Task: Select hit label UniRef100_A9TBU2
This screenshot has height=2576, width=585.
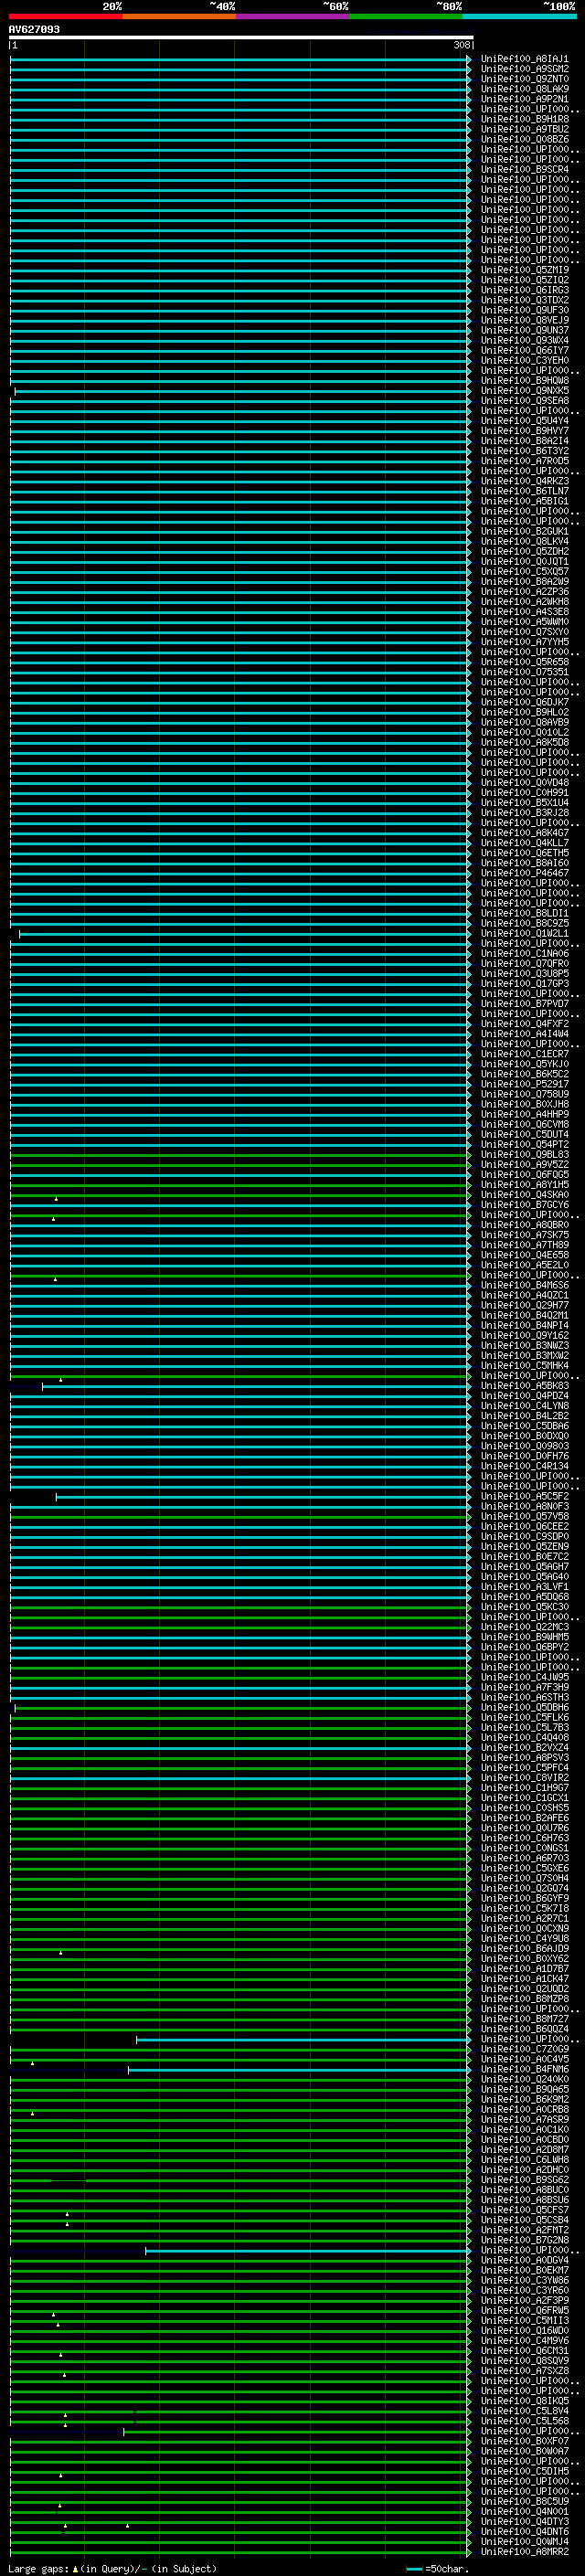Action: coord(525,129)
